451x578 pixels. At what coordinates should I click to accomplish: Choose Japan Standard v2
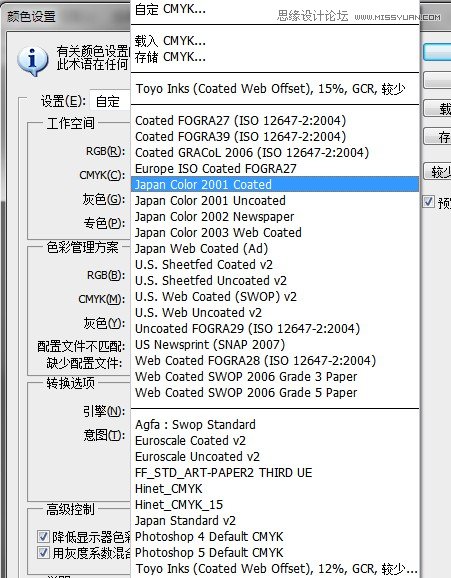[275, 520]
